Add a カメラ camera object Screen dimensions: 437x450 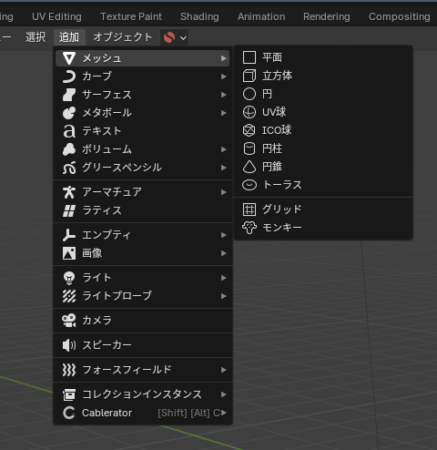[143, 320]
